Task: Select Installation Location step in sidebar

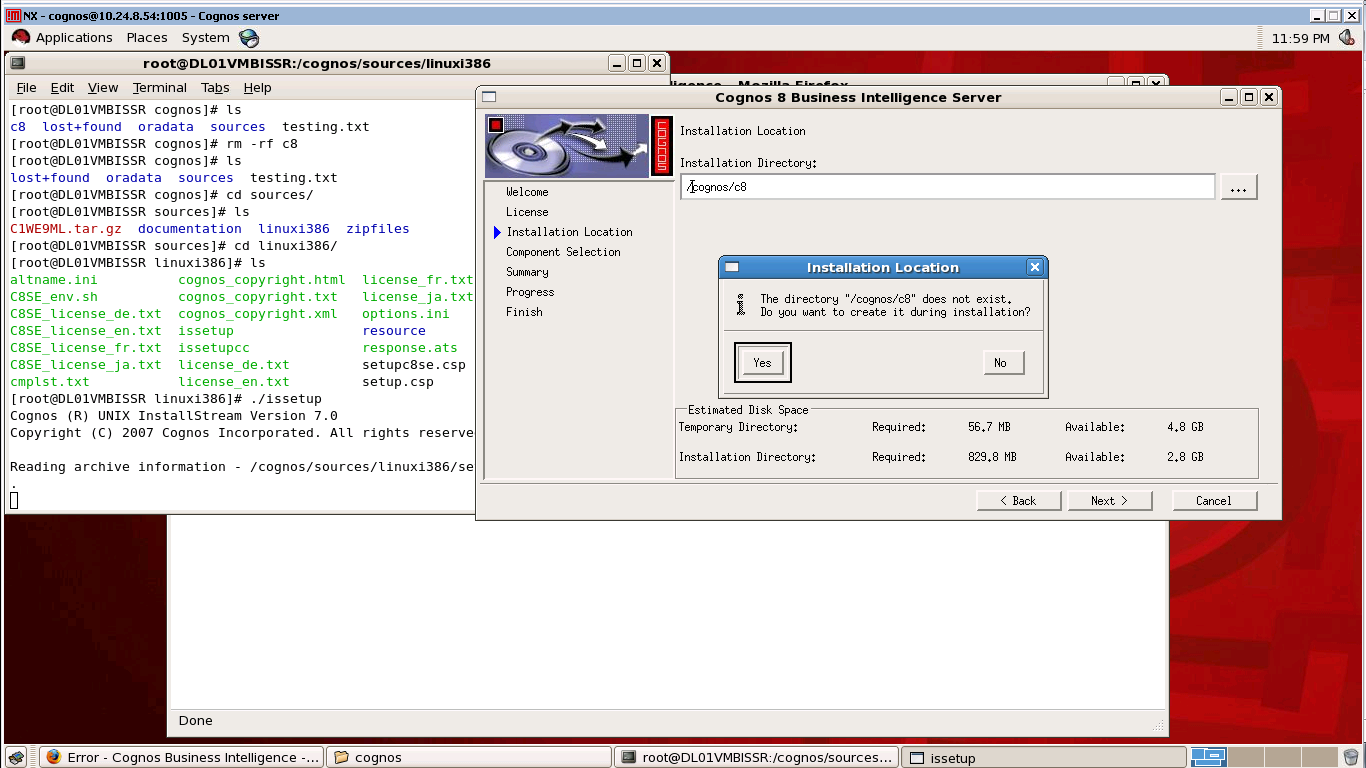Action: click(x=569, y=232)
